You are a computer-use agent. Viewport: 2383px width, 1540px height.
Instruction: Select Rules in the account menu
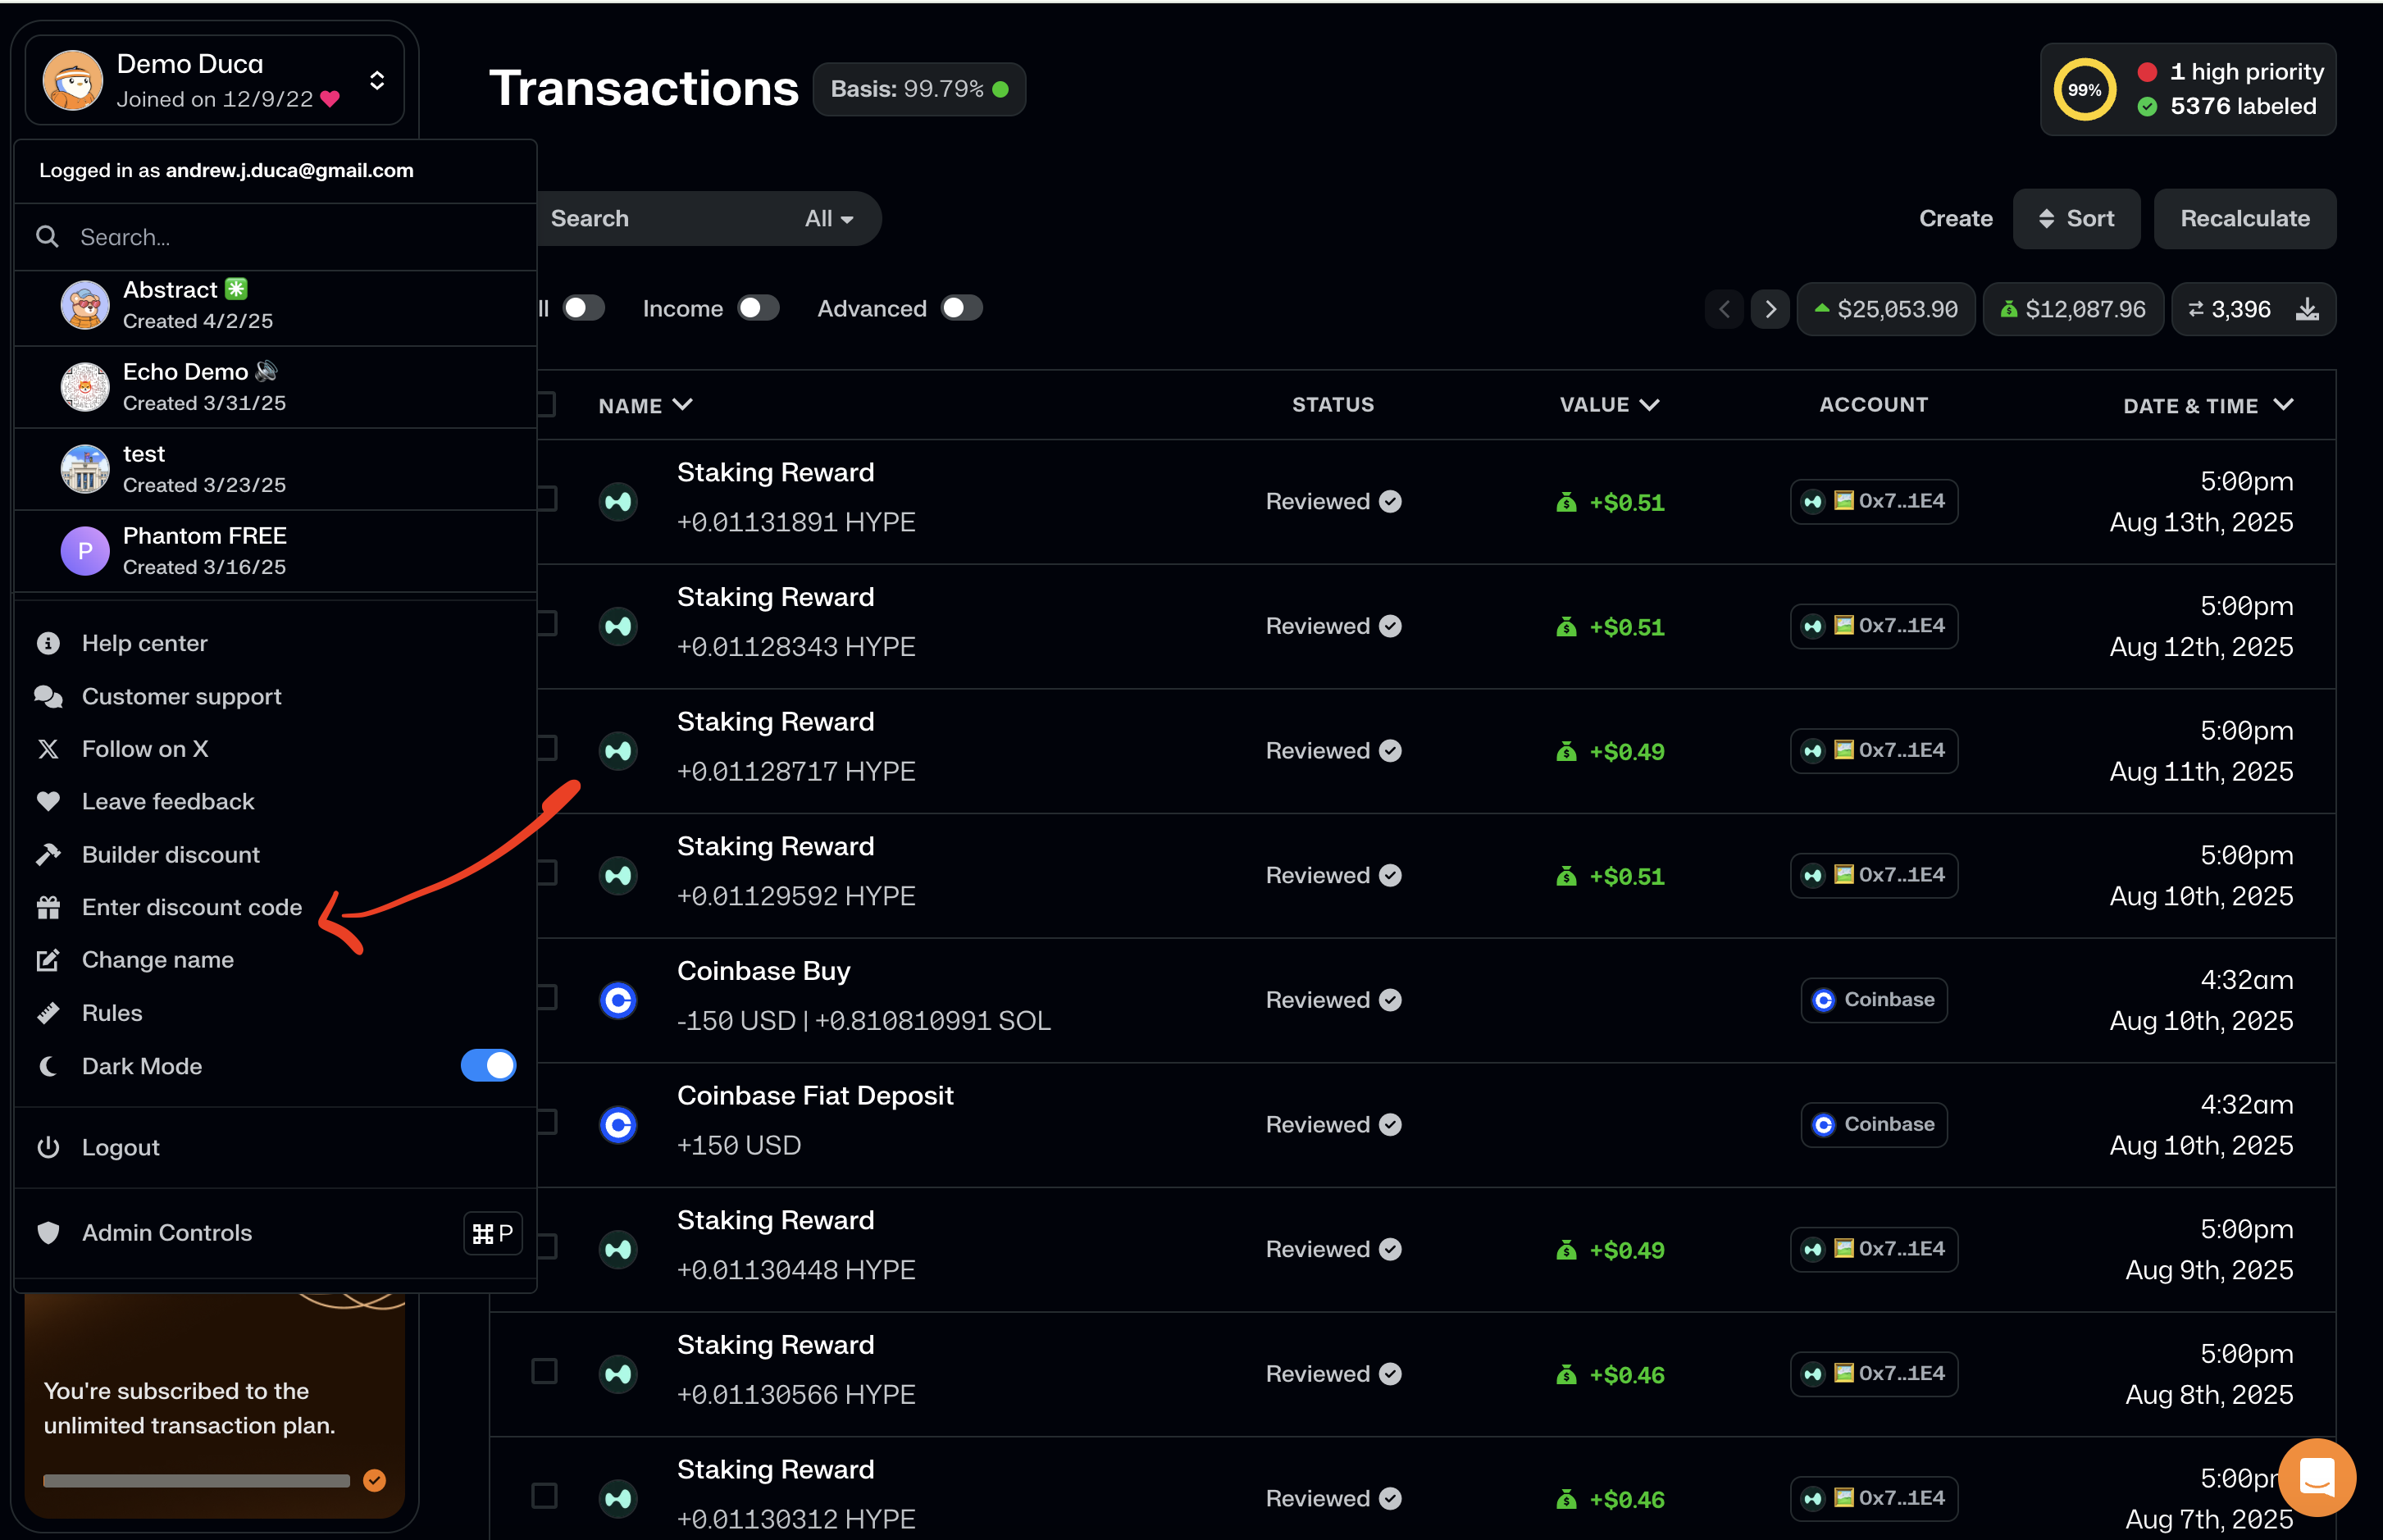pos(112,1012)
